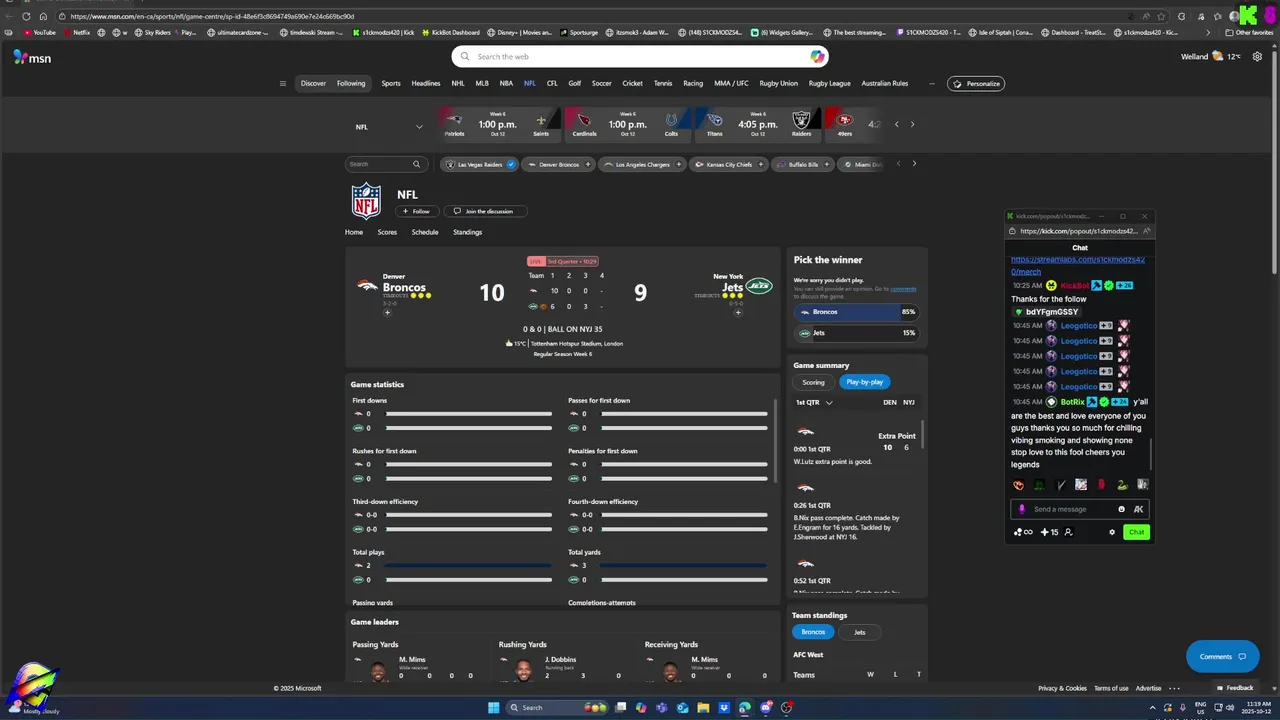Open the Kick chat users icon
The height and width of the screenshot is (720, 1280).
coord(1068,532)
